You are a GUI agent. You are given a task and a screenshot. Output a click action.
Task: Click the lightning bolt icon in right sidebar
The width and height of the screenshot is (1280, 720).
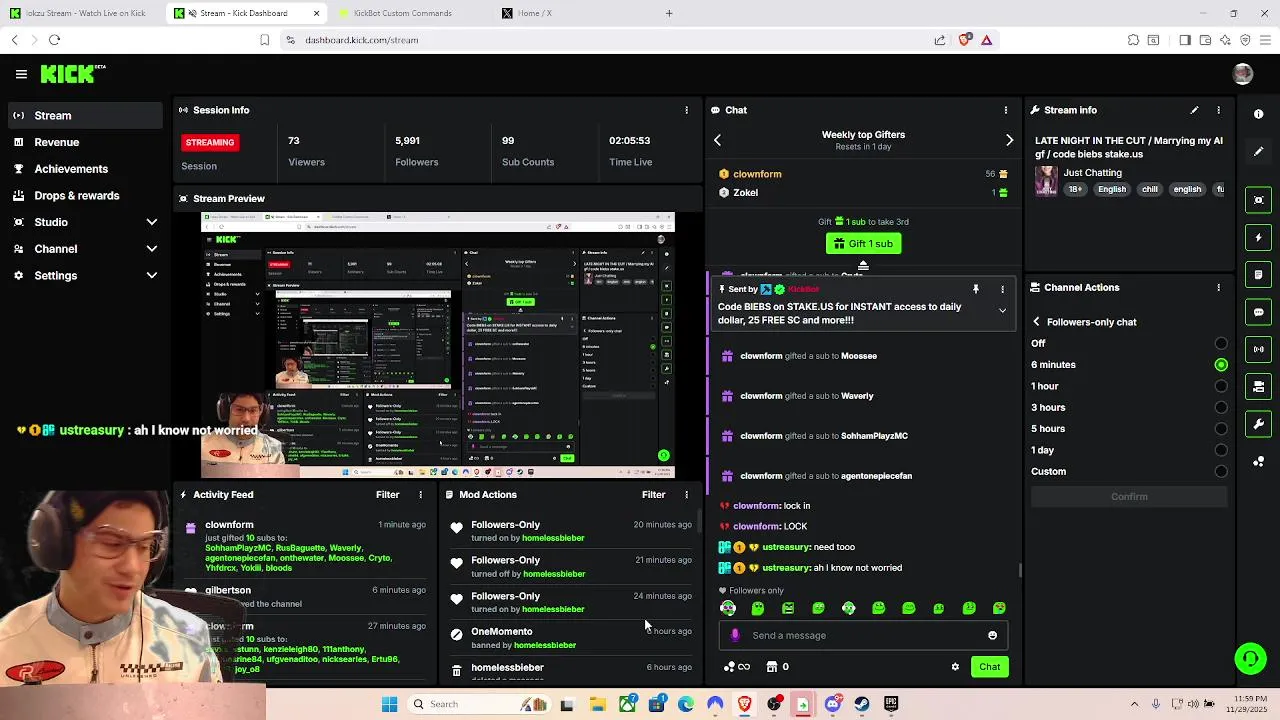(1259, 238)
